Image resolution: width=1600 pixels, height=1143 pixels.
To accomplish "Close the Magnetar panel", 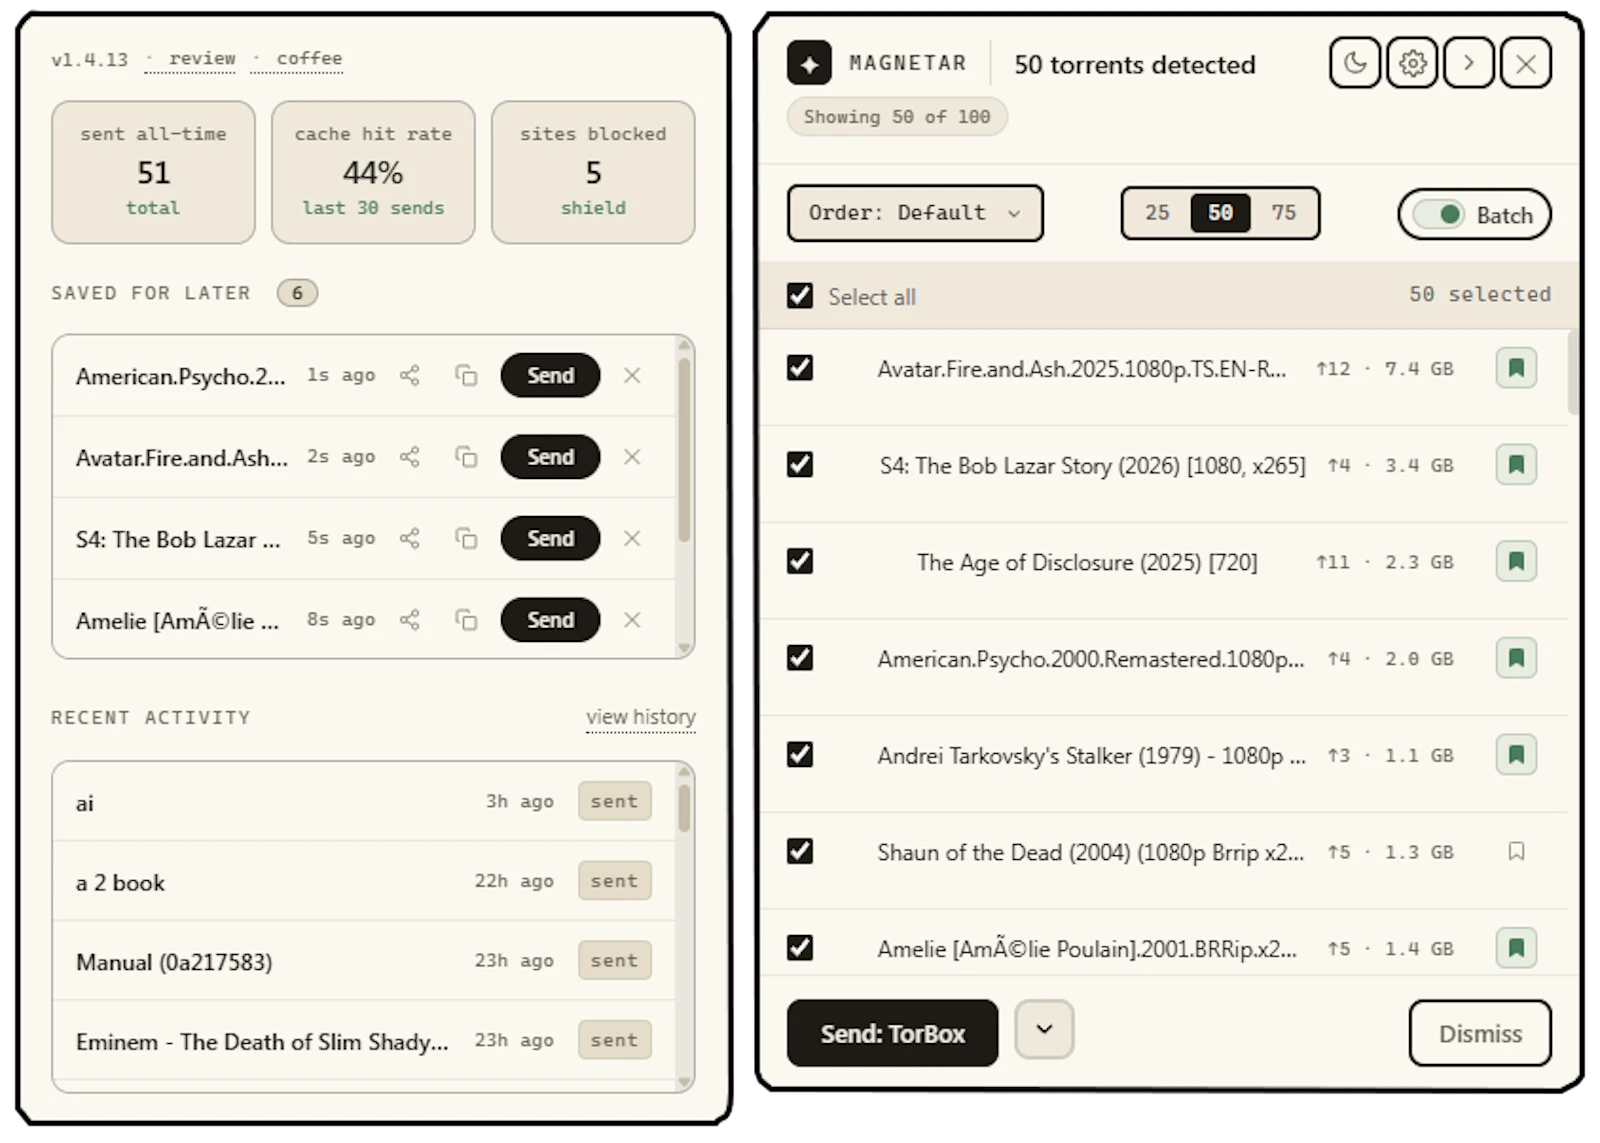I will tap(1526, 63).
